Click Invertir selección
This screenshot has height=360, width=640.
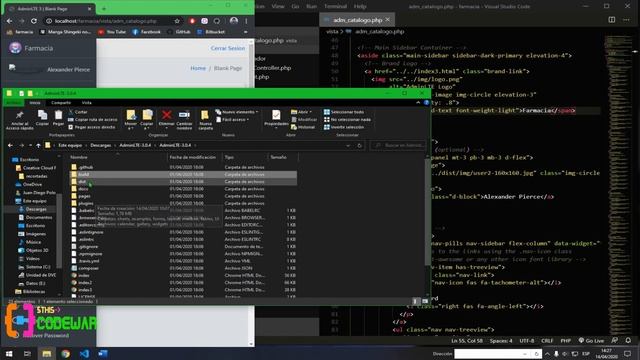[x=344, y=127]
